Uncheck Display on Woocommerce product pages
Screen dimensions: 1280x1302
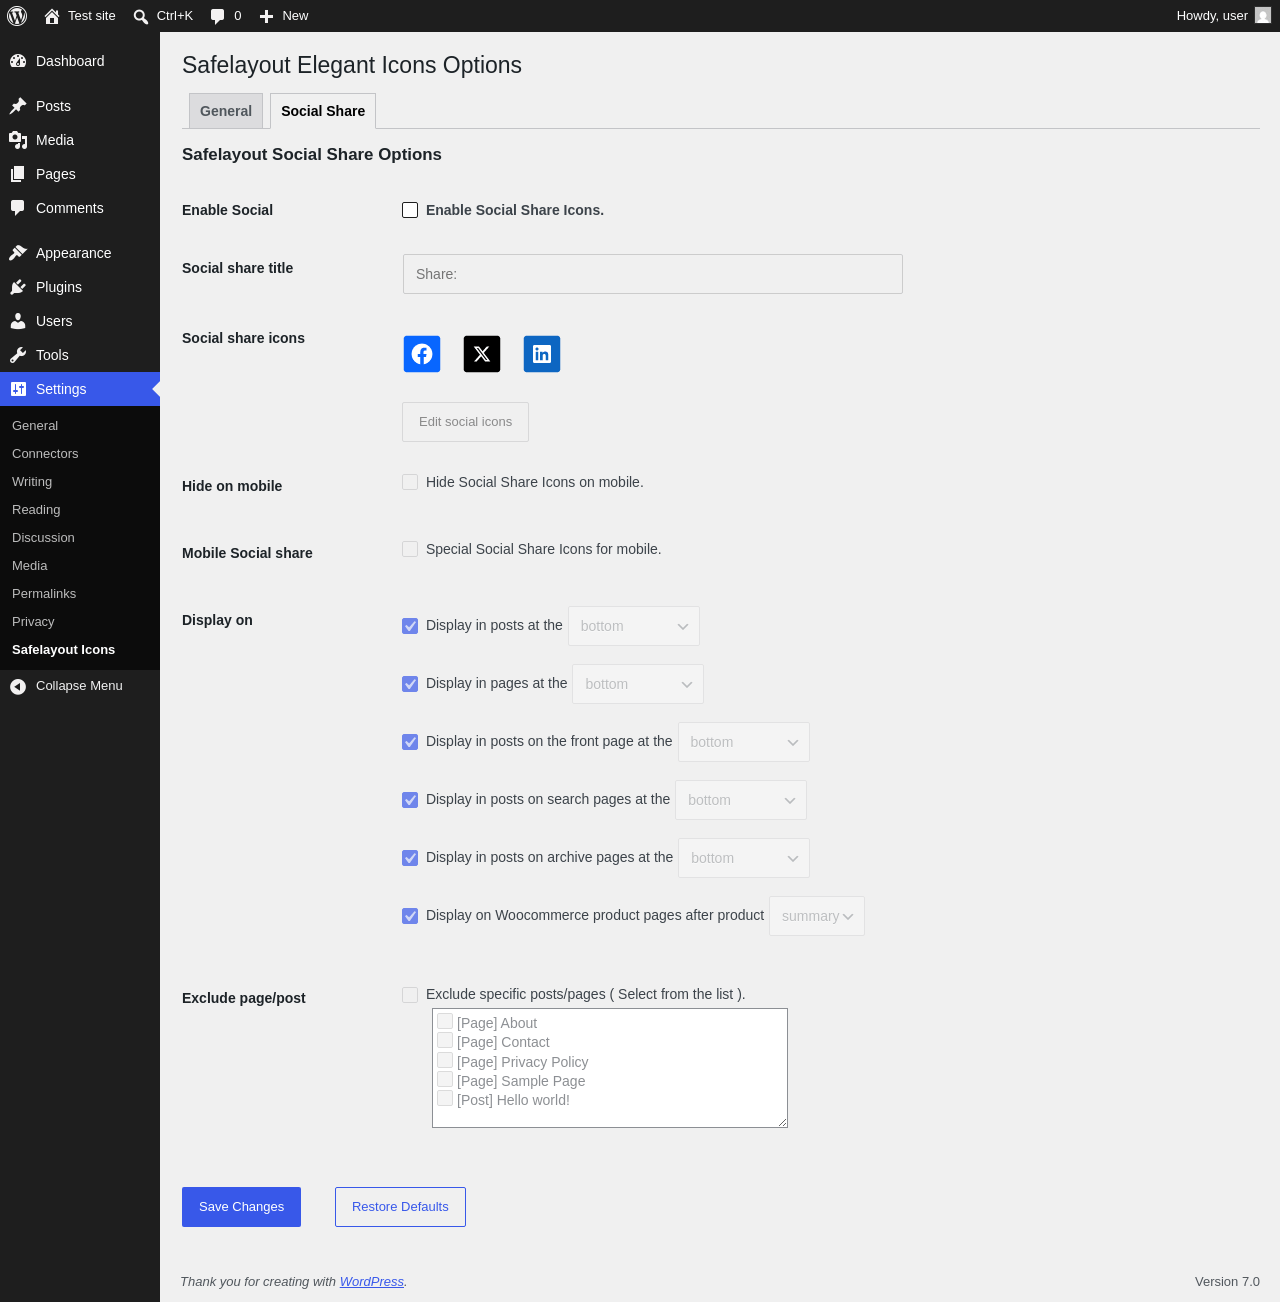(410, 916)
